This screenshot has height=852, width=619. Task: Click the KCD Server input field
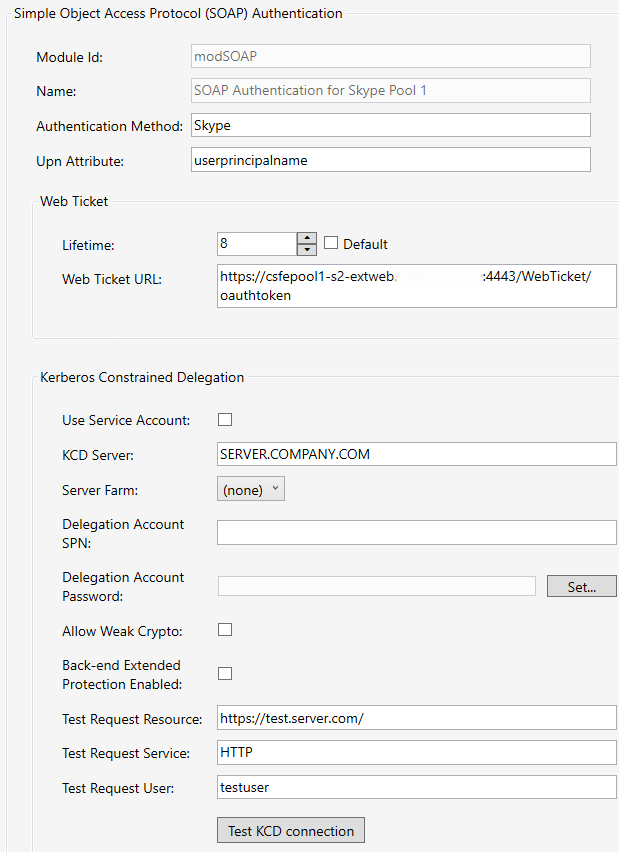[416, 454]
